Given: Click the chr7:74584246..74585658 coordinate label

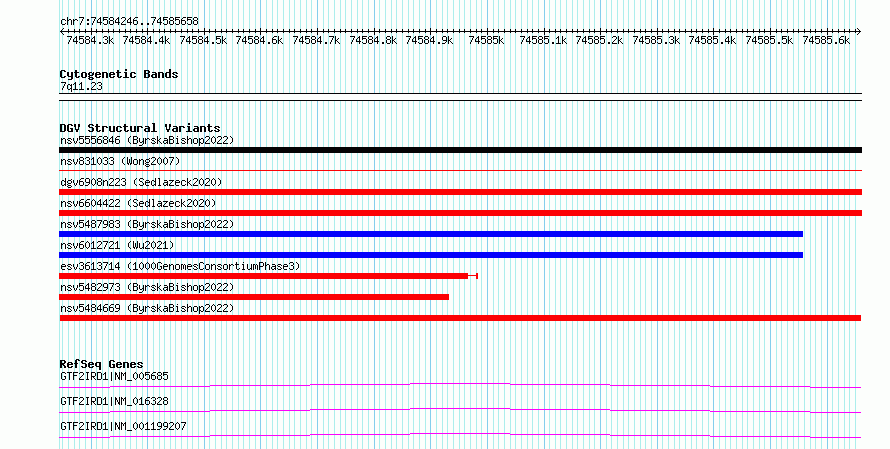Looking at the screenshot, I should click(x=129, y=22).
